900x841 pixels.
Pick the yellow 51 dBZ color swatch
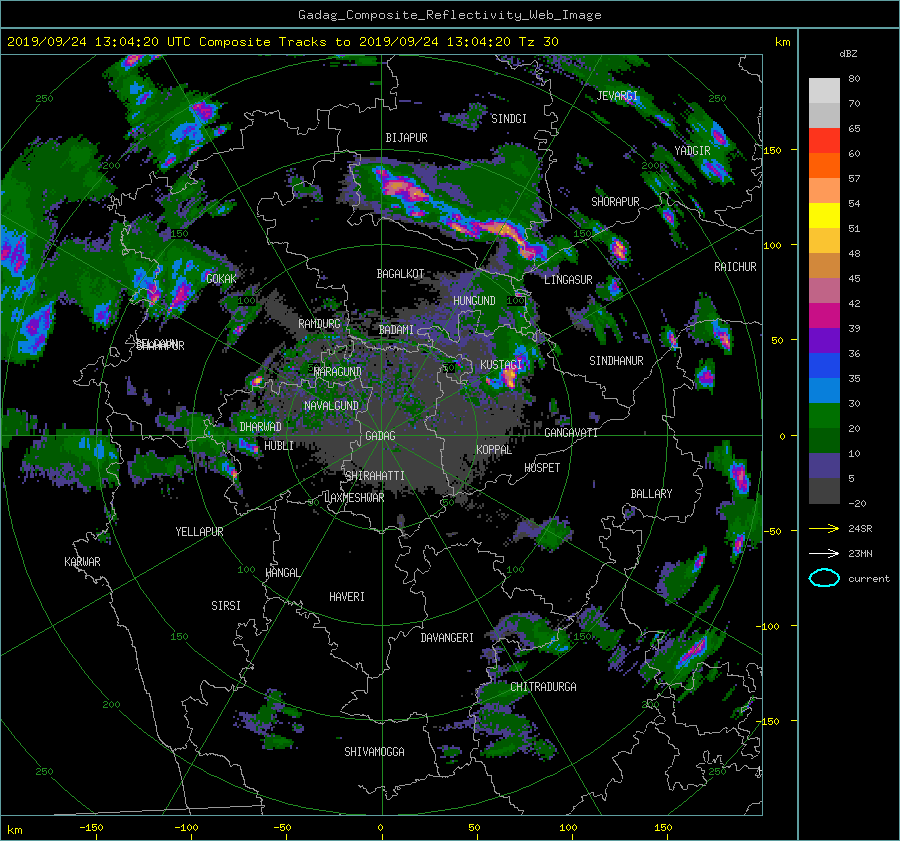[824, 216]
